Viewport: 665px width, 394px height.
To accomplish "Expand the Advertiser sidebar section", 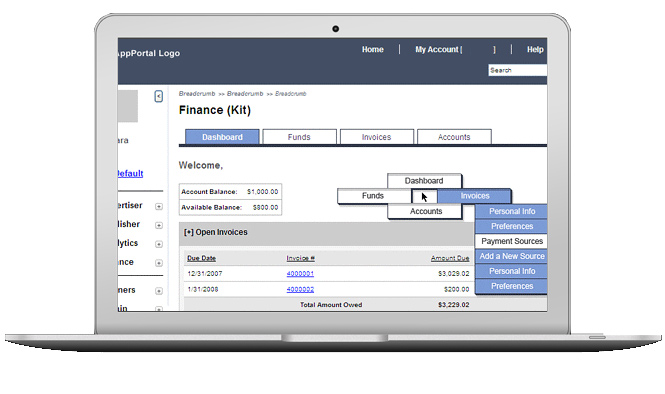I will [159, 207].
